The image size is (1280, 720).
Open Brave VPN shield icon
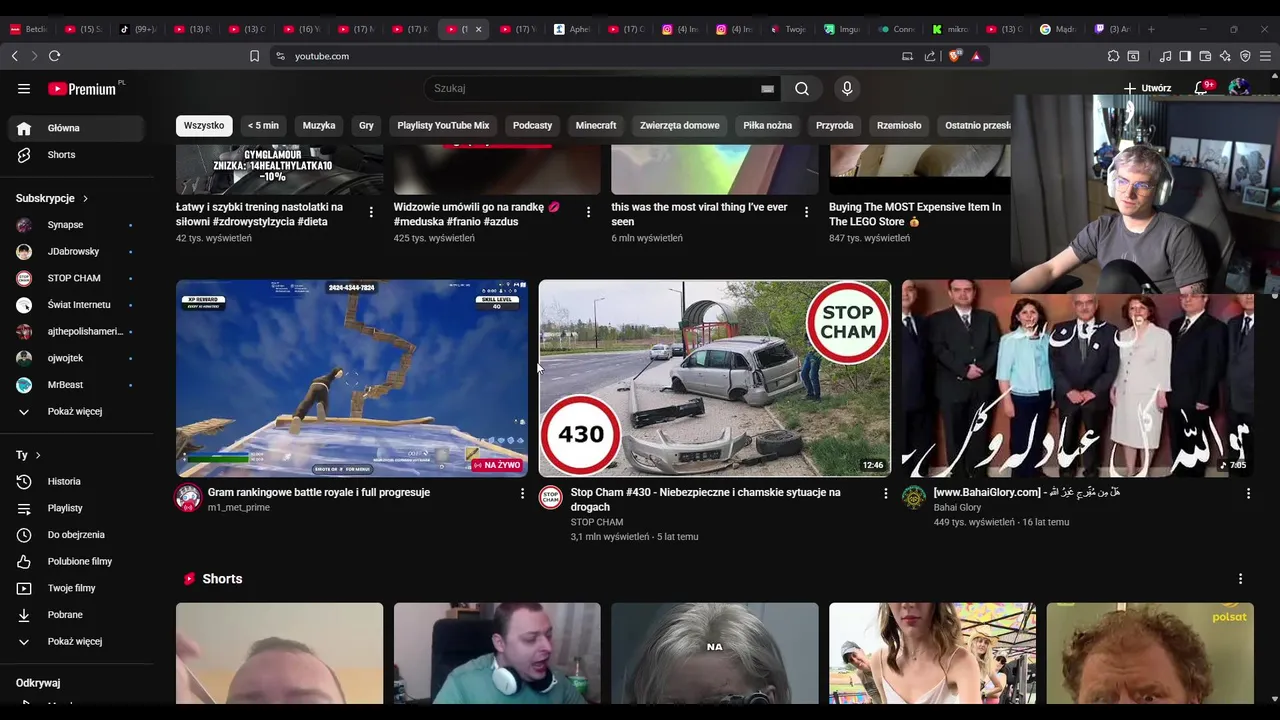tap(1245, 56)
